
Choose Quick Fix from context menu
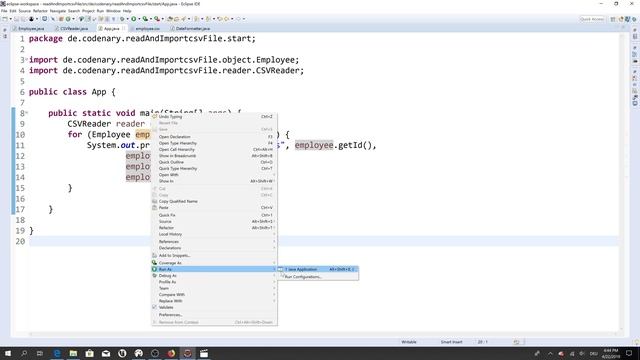point(214,215)
